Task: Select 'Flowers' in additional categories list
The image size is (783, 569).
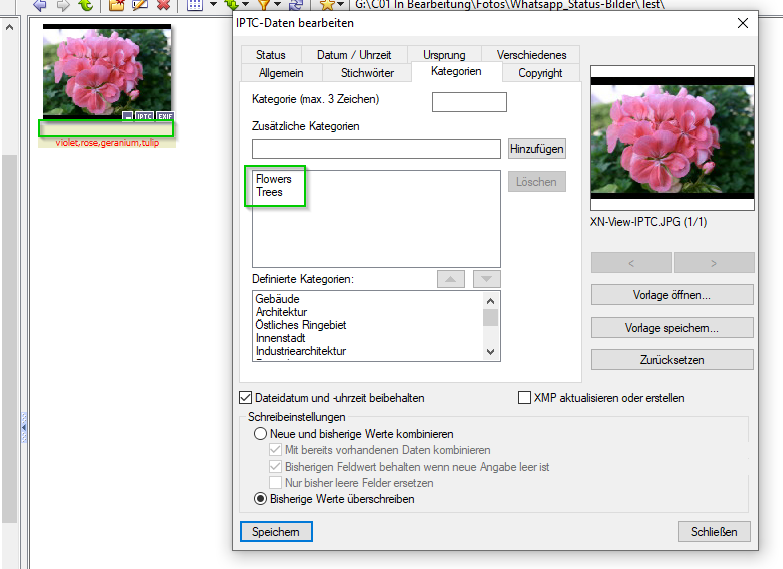Action: (x=274, y=179)
